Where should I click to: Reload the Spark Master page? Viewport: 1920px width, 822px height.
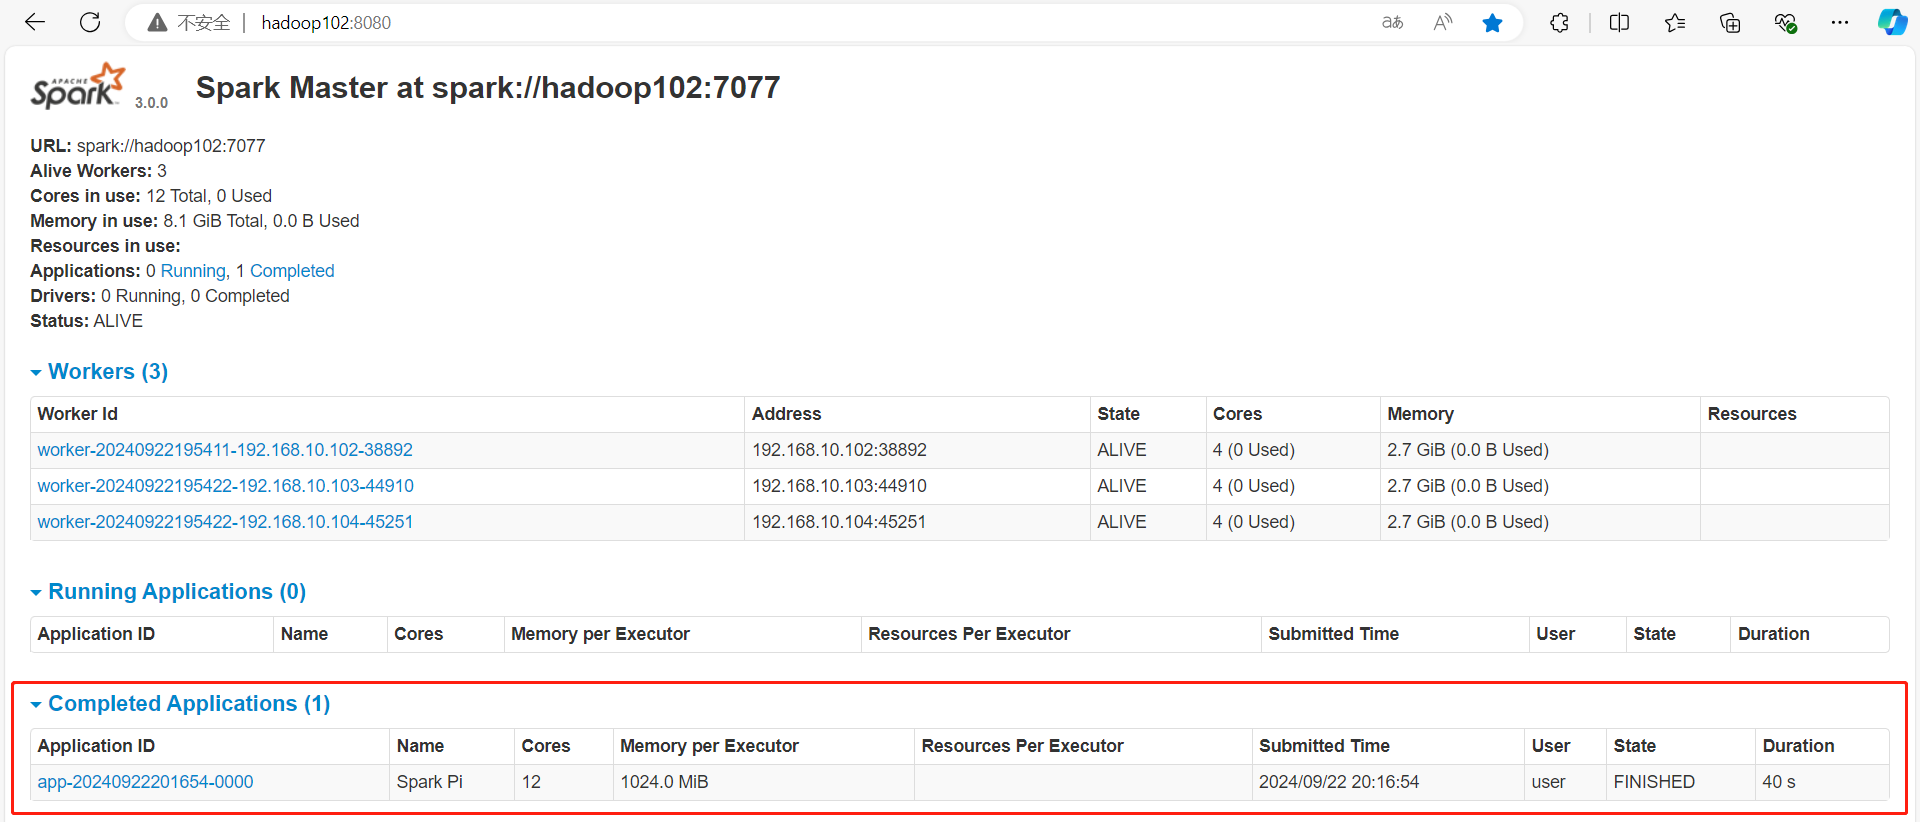tap(90, 22)
